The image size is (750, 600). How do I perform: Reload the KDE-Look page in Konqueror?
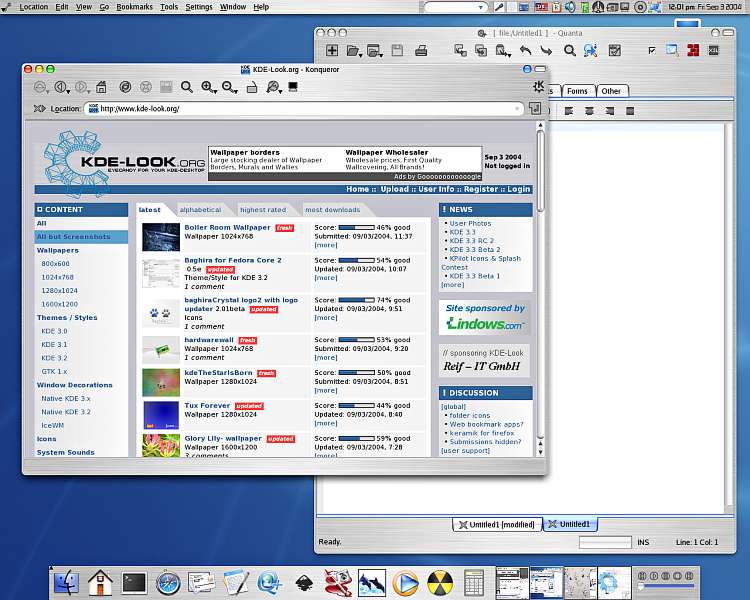[x=125, y=87]
